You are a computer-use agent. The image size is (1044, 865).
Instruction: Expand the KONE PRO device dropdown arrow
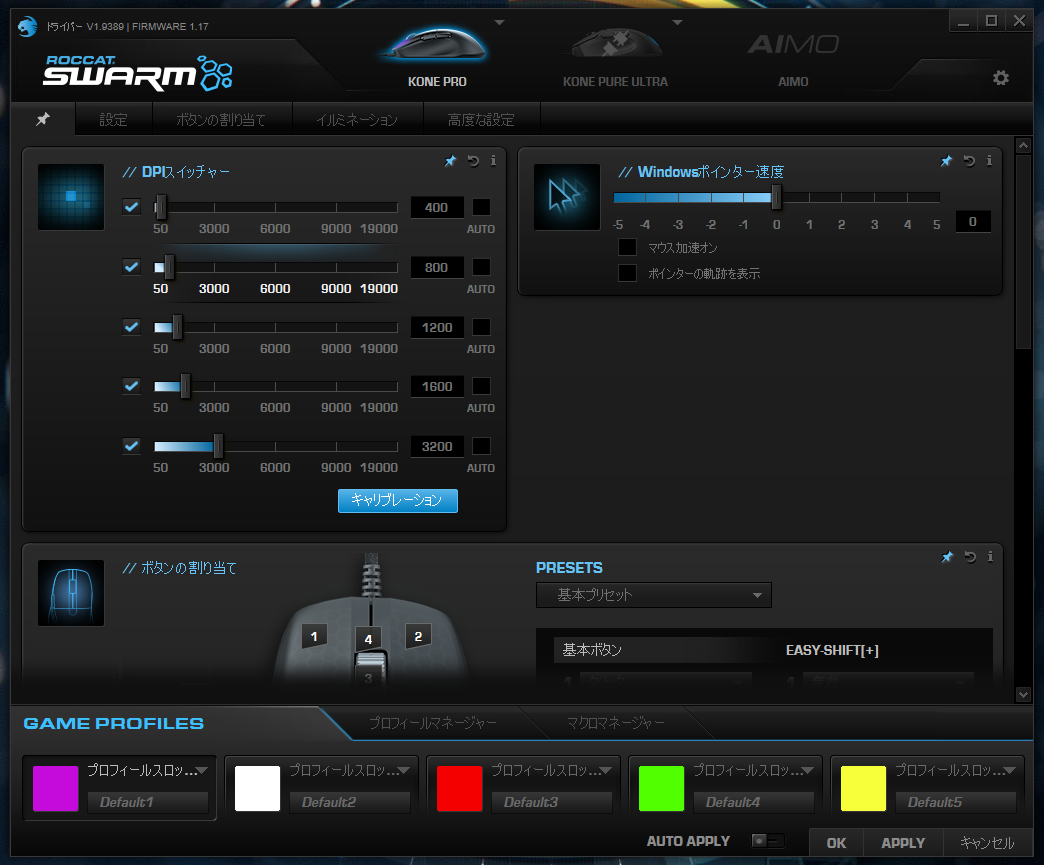pos(499,23)
